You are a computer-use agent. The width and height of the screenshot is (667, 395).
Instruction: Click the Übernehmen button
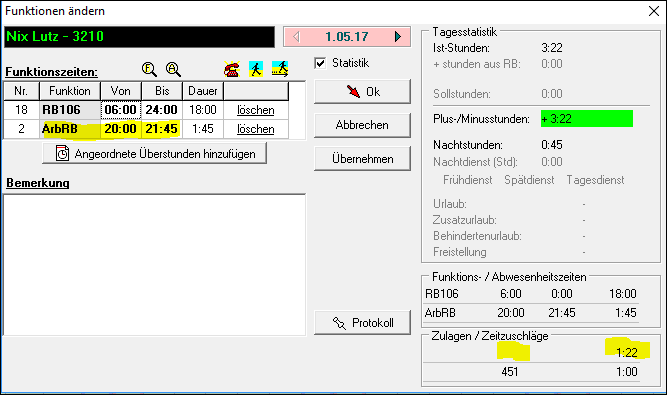[x=362, y=159]
